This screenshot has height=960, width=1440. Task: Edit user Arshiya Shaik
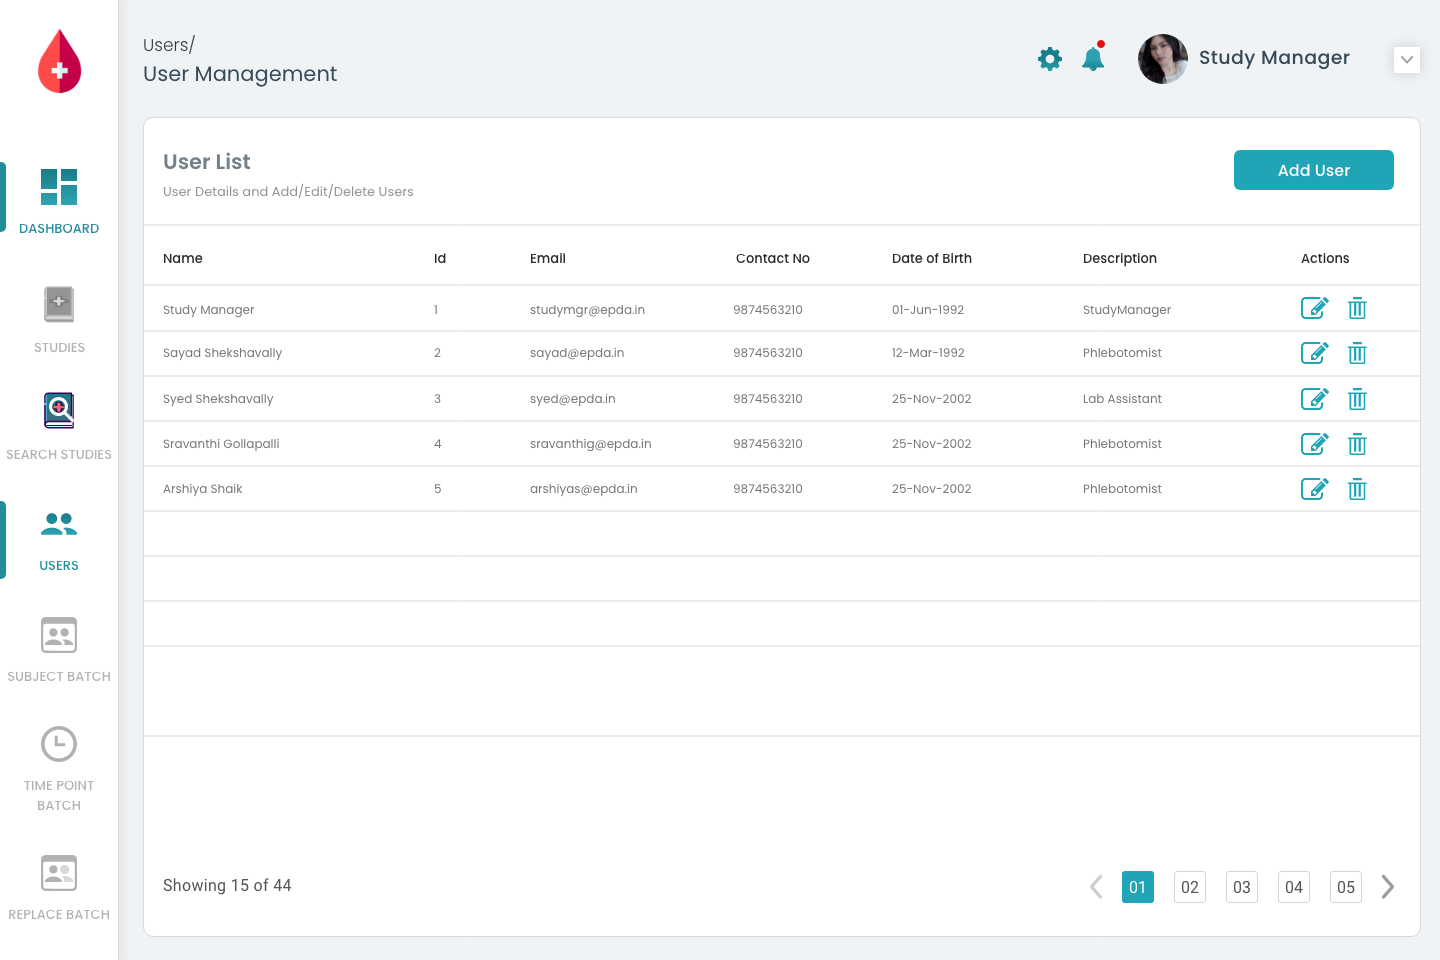pyautogui.click(x=1314, y=489)
